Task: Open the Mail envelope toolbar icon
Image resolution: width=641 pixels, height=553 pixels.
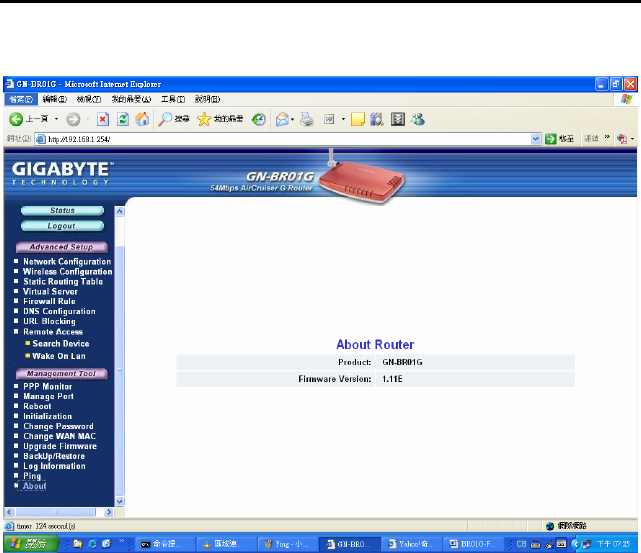Action: click(x=282, y=119)
